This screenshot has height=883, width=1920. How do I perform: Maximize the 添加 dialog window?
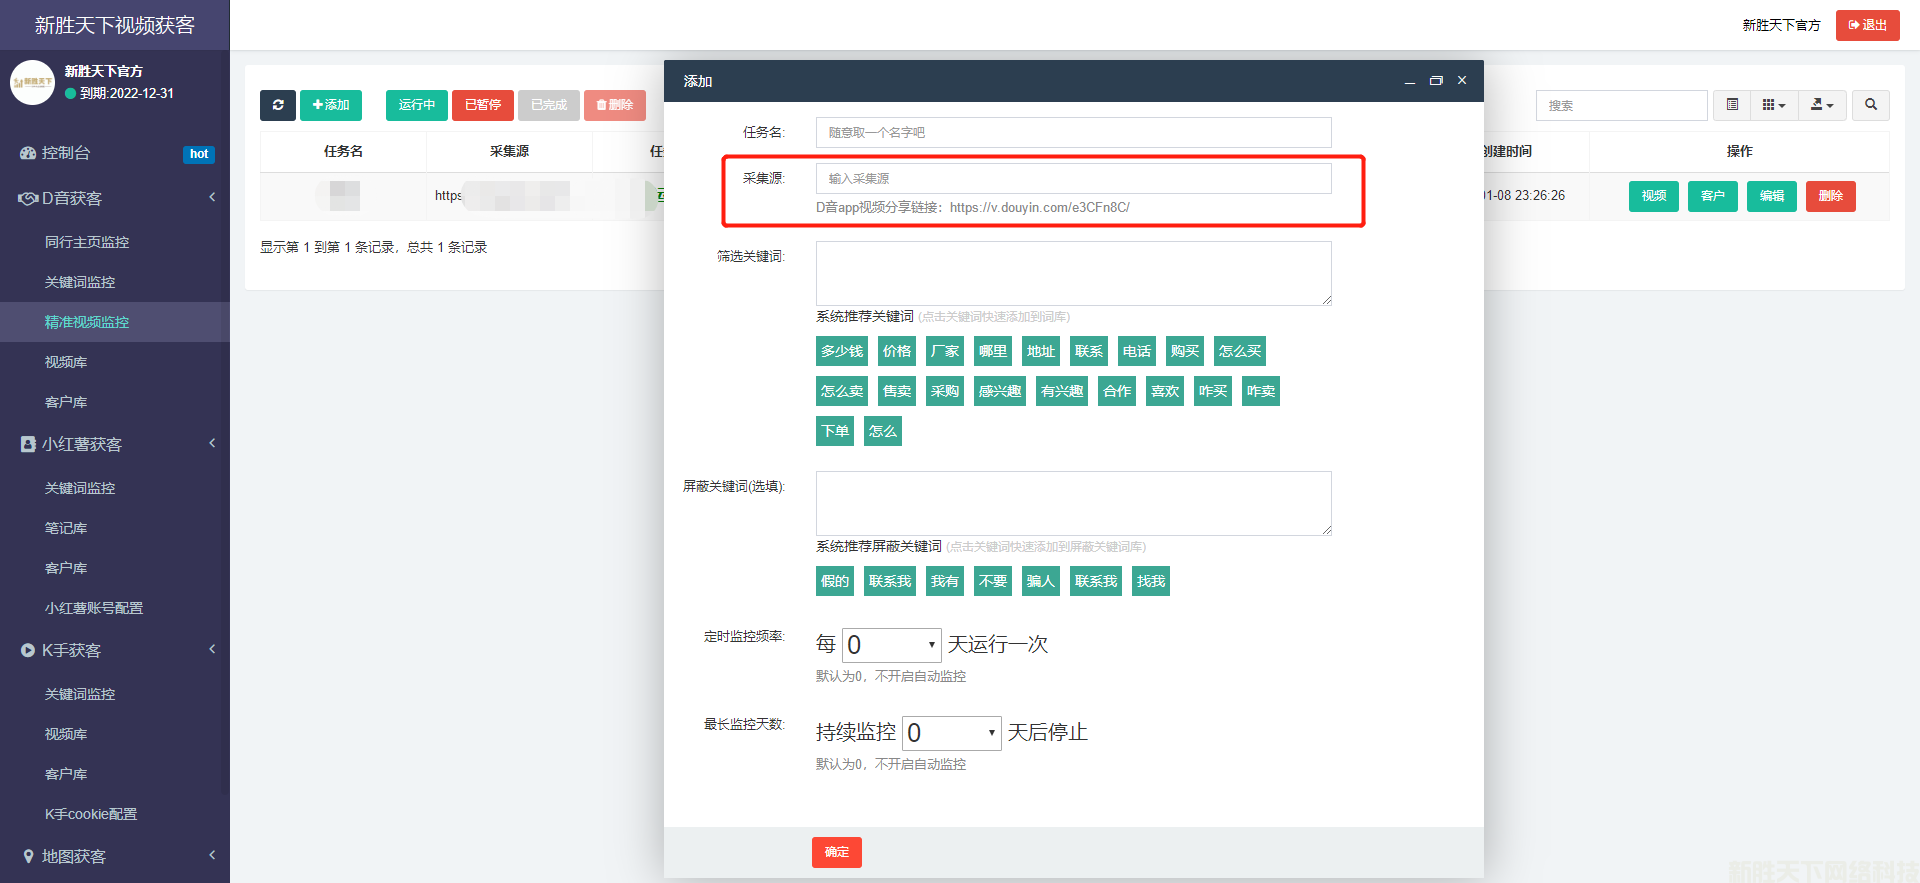pos(1436,81)
